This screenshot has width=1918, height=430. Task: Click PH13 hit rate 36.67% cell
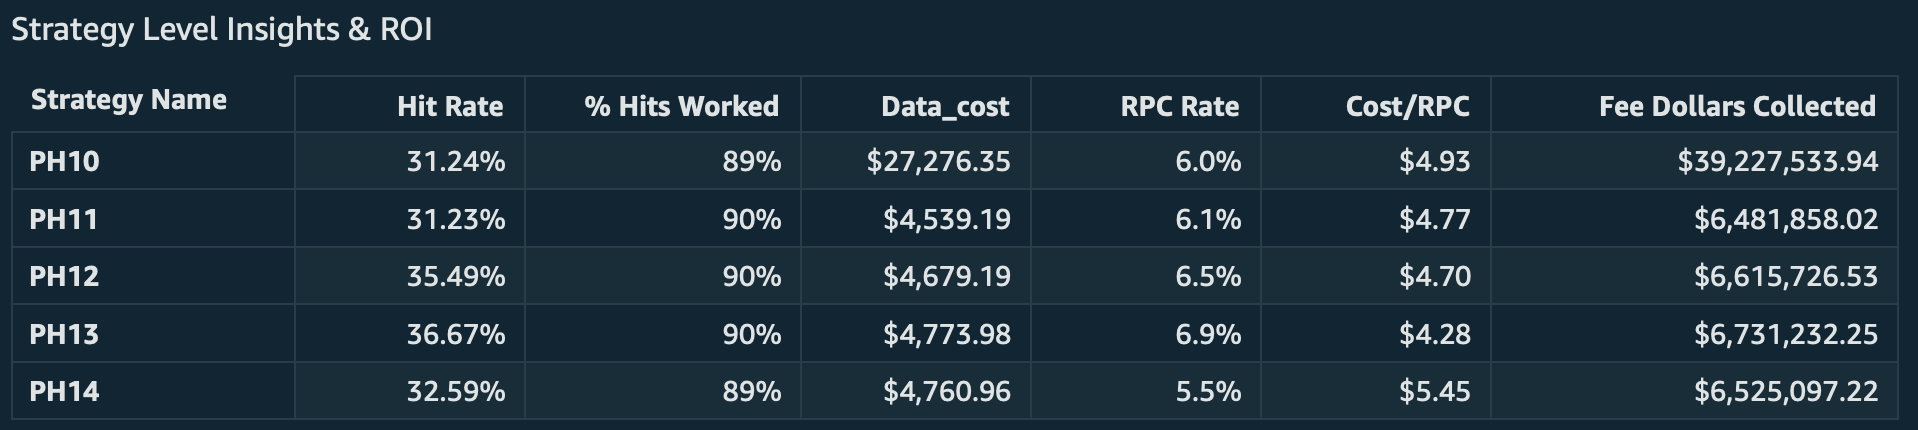[455, 334]
